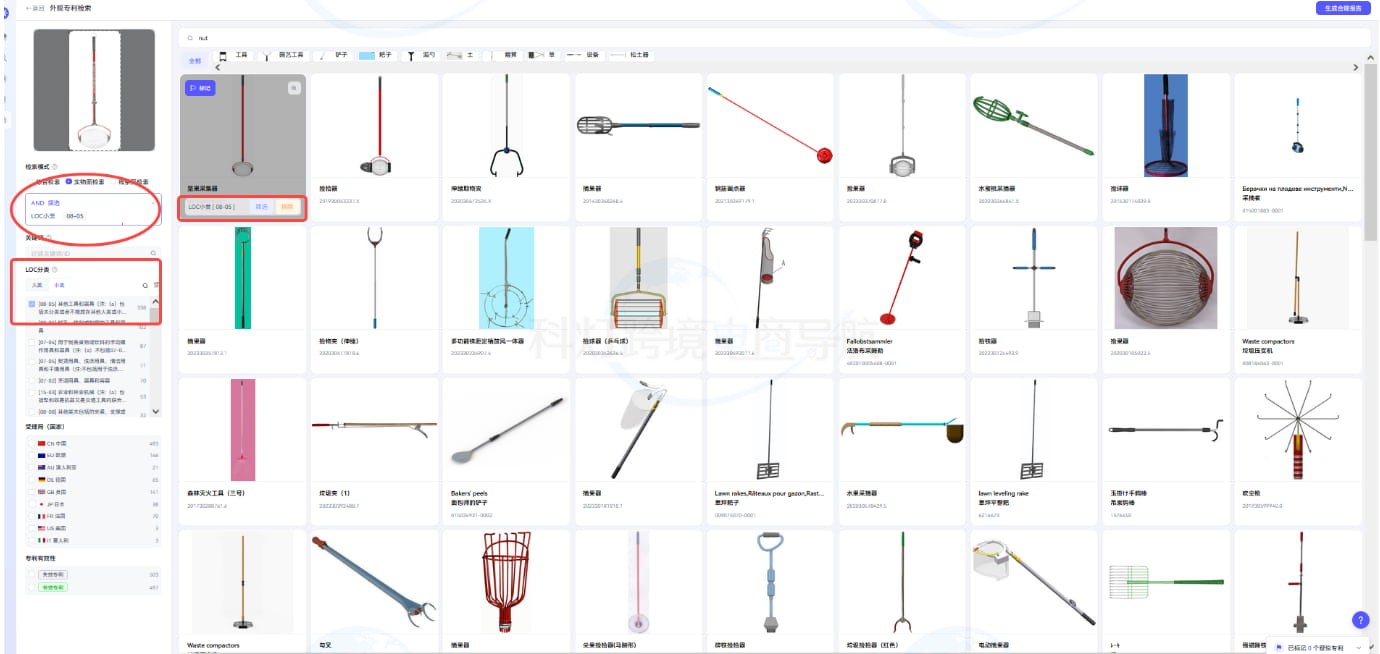Click the orange exclude button on first card

[x=287, y=207]
